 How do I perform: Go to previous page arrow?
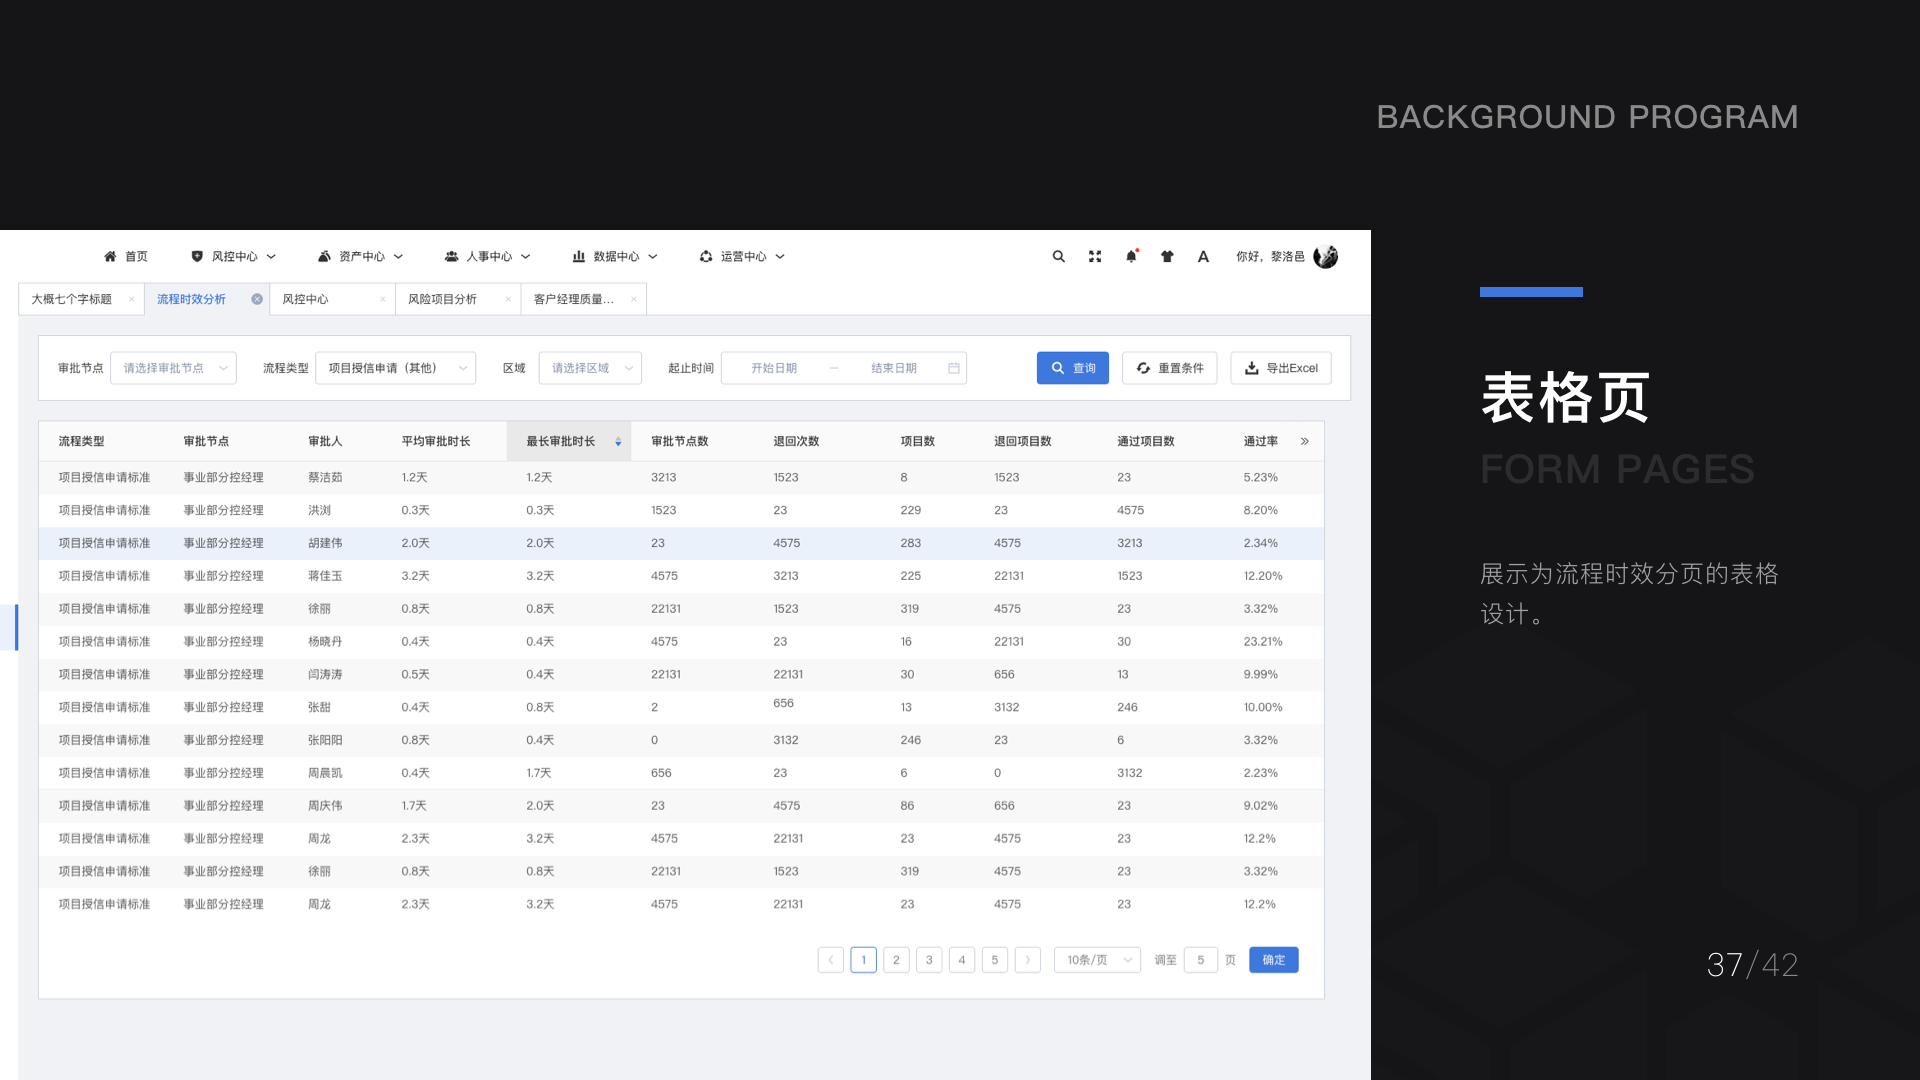830,960
